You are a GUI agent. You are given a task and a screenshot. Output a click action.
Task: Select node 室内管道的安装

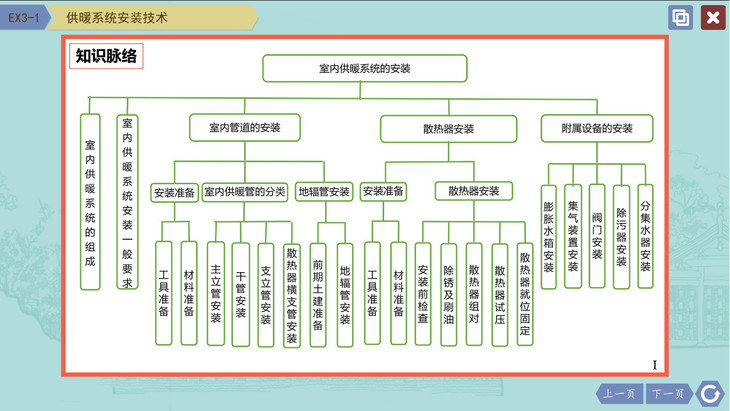pyautogui.click(x=244, y=128)
